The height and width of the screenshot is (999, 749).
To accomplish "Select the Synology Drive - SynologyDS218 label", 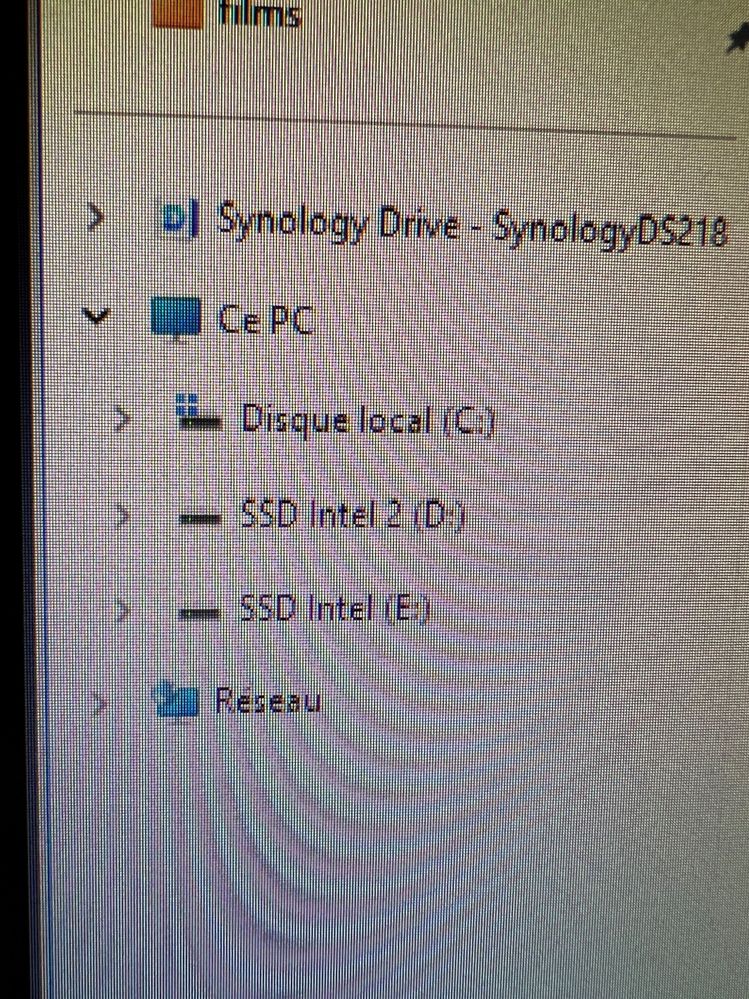I will [471, 227].
